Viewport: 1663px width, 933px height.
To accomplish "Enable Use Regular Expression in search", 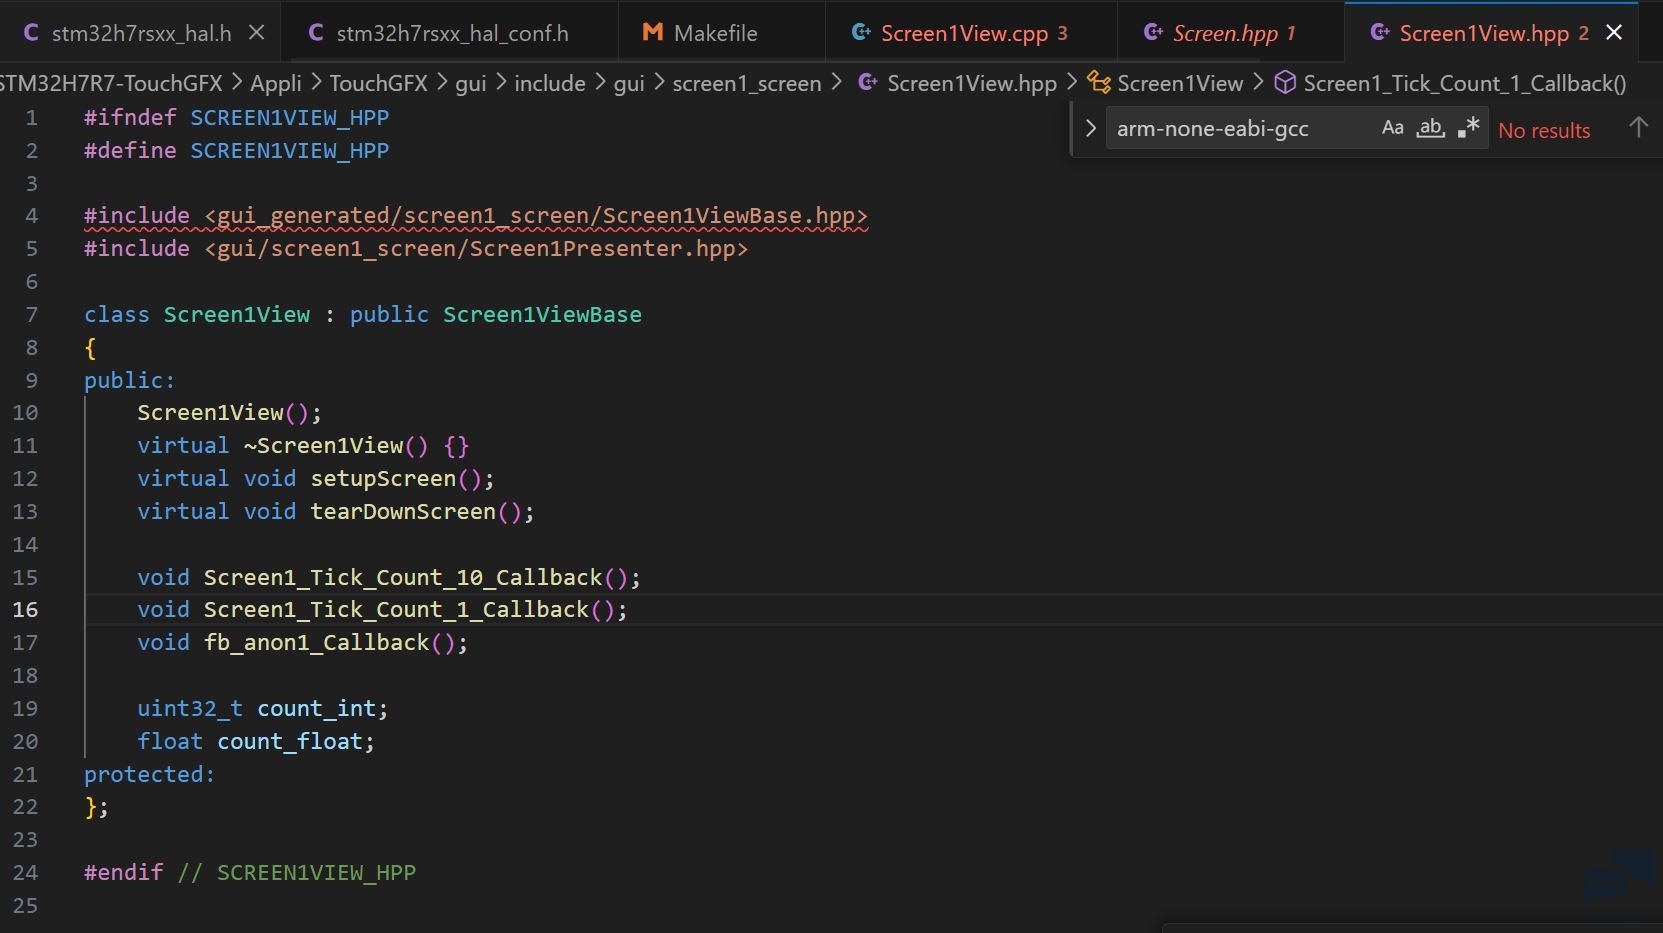I will point(1468,128).
